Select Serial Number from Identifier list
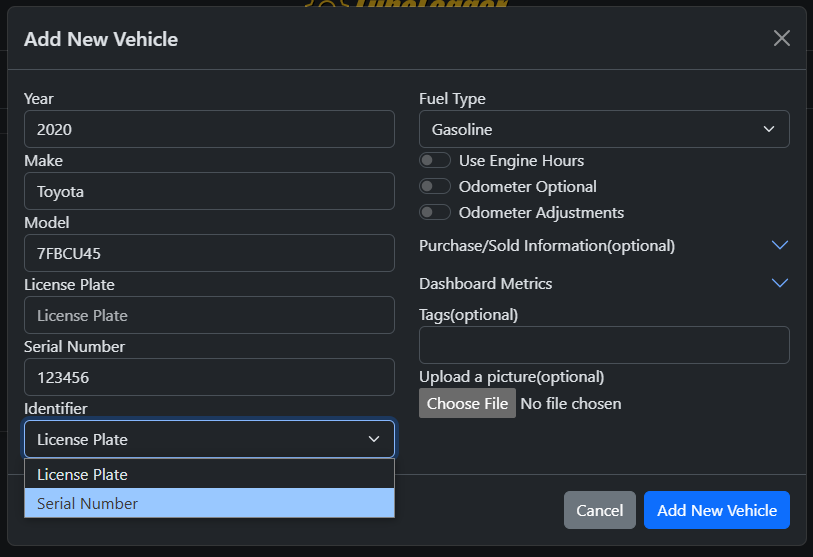The width and height of the screenshot is (813, 557). pyautogui.click(x=209, y=503)
